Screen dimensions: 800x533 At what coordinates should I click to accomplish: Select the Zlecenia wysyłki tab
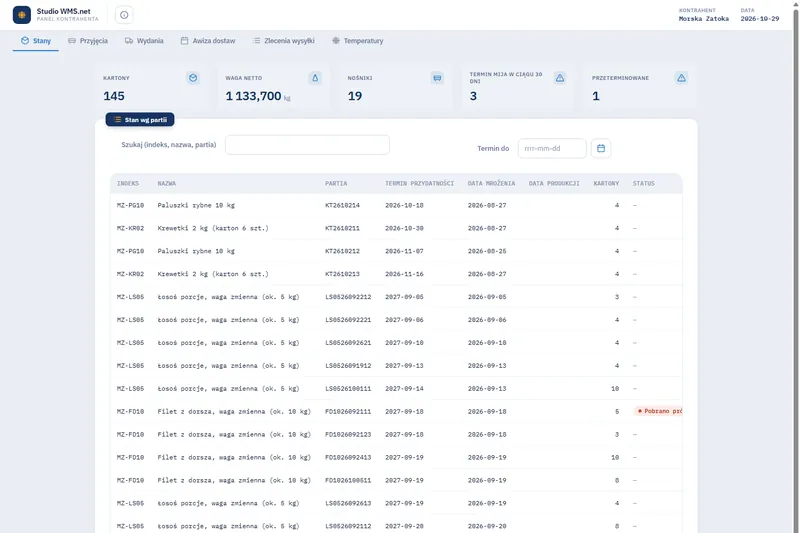pos(284,41)
